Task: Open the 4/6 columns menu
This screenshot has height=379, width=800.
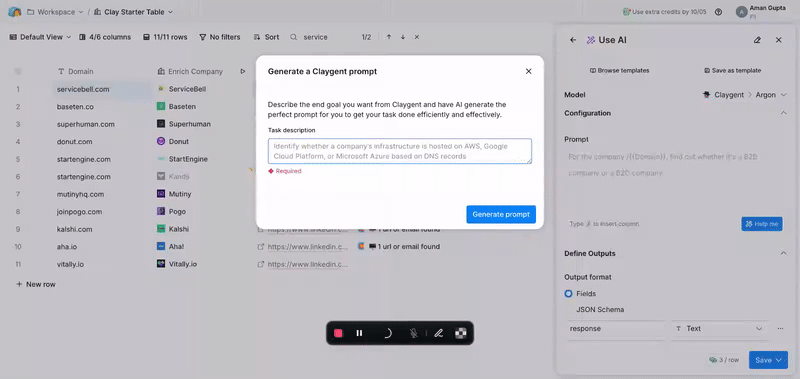Action: point(105,37)
